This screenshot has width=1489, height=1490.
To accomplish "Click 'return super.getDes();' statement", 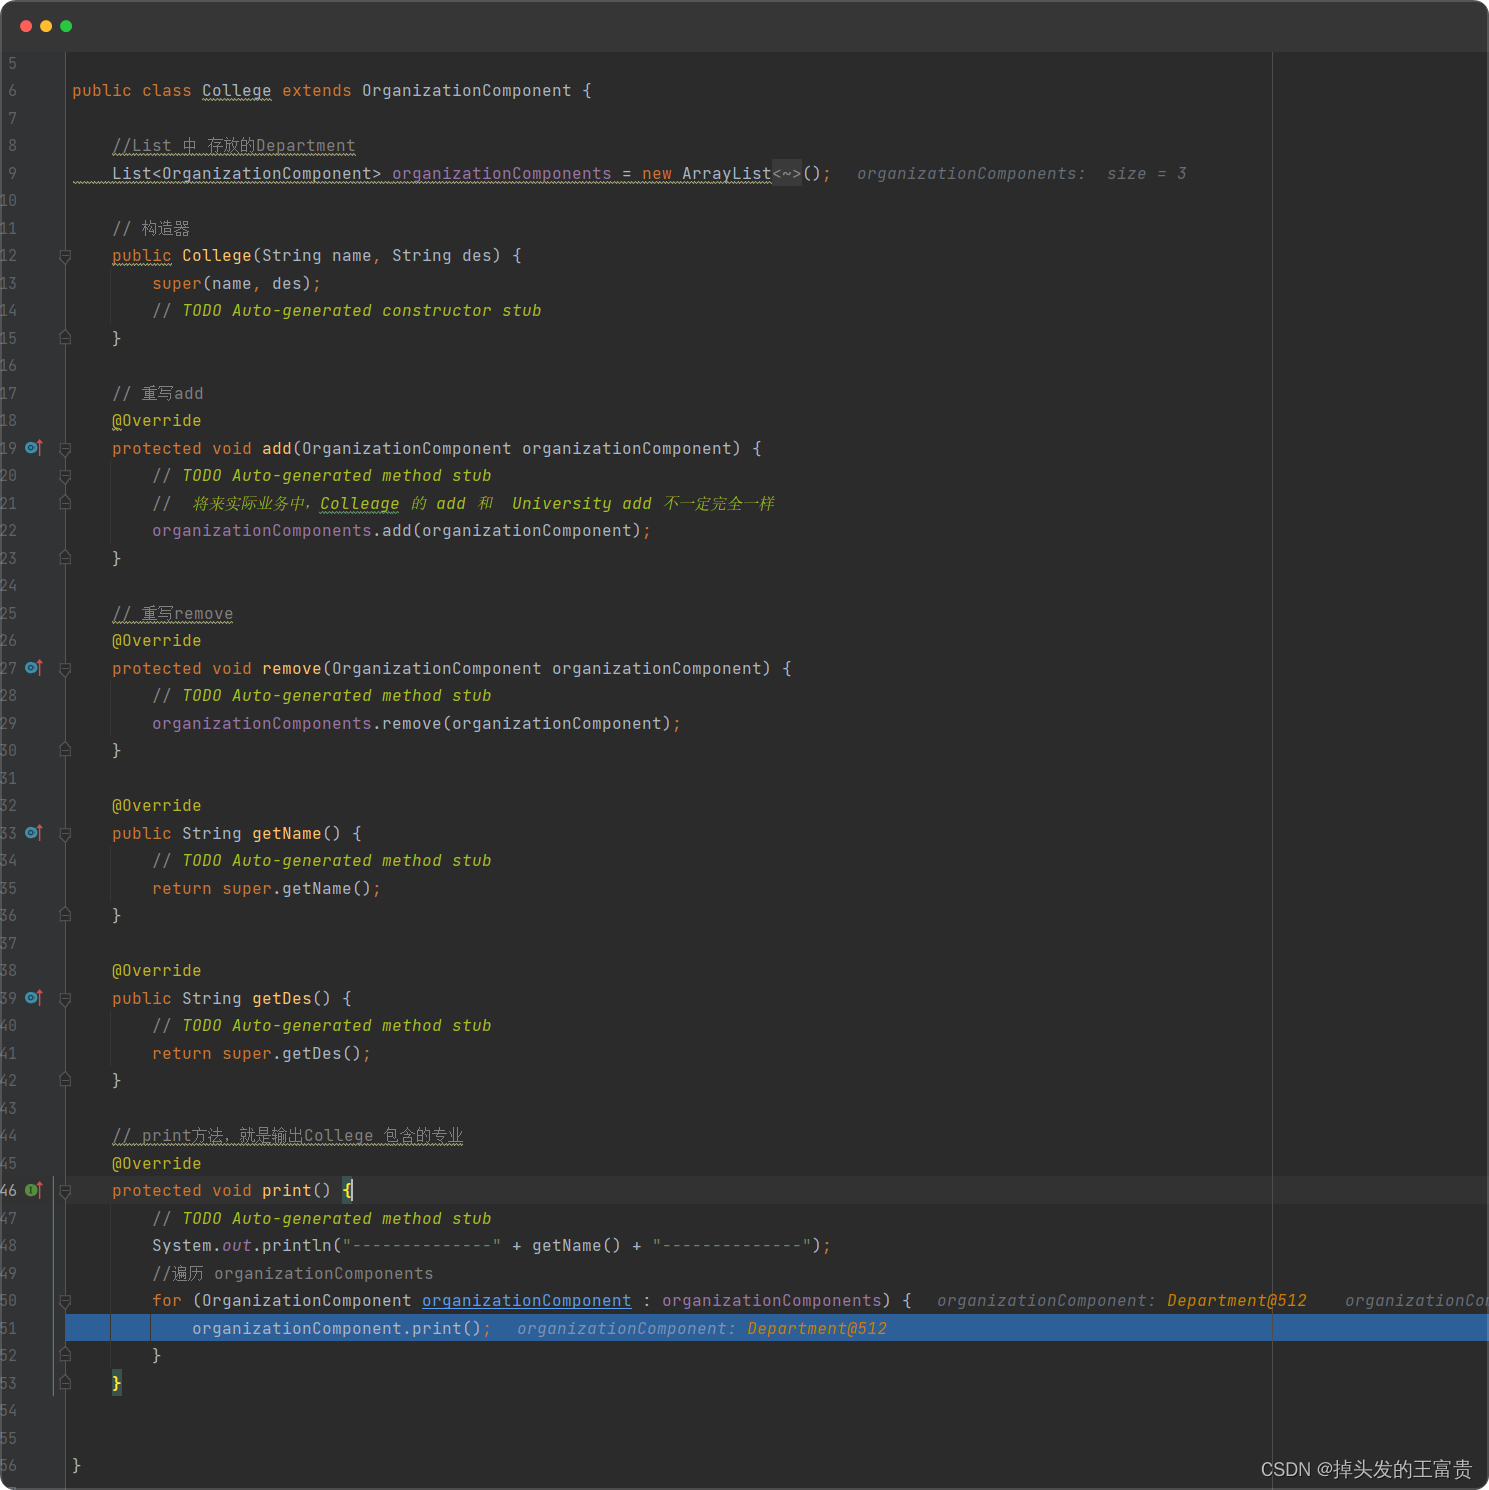I will pos(262,1053).
